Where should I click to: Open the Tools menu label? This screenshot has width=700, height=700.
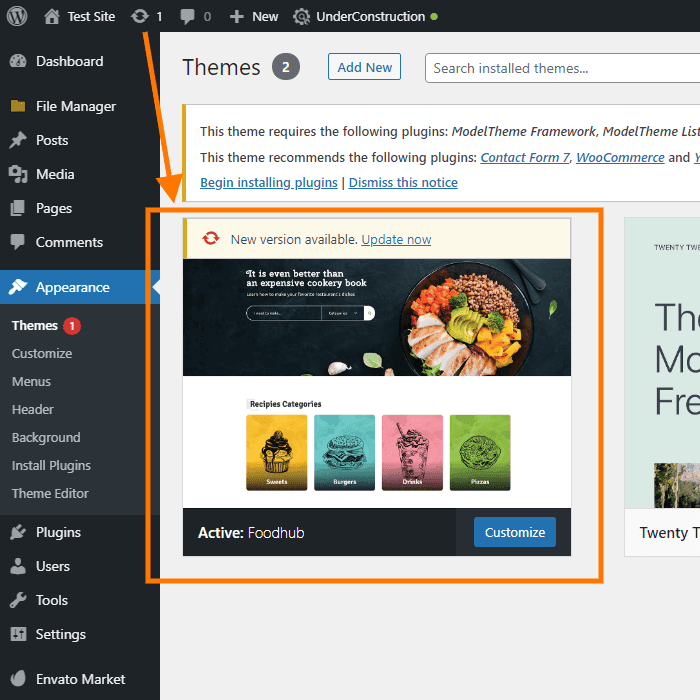[x=52, y=600]
